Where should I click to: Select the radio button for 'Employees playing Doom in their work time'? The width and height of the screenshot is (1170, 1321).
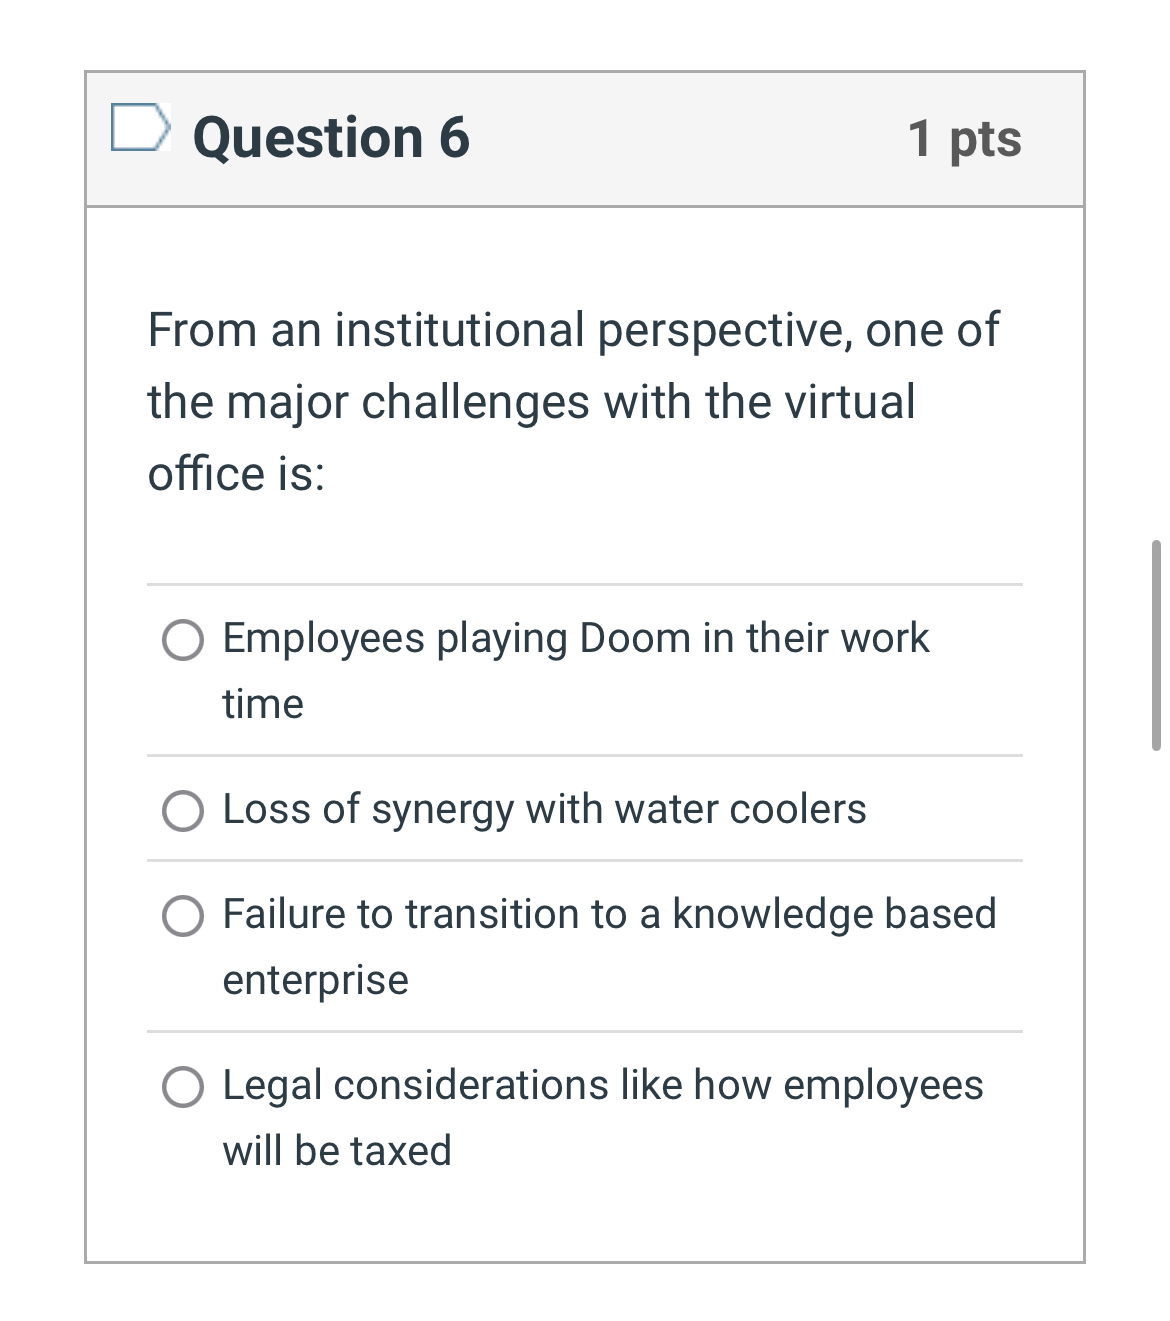(182, 640)
